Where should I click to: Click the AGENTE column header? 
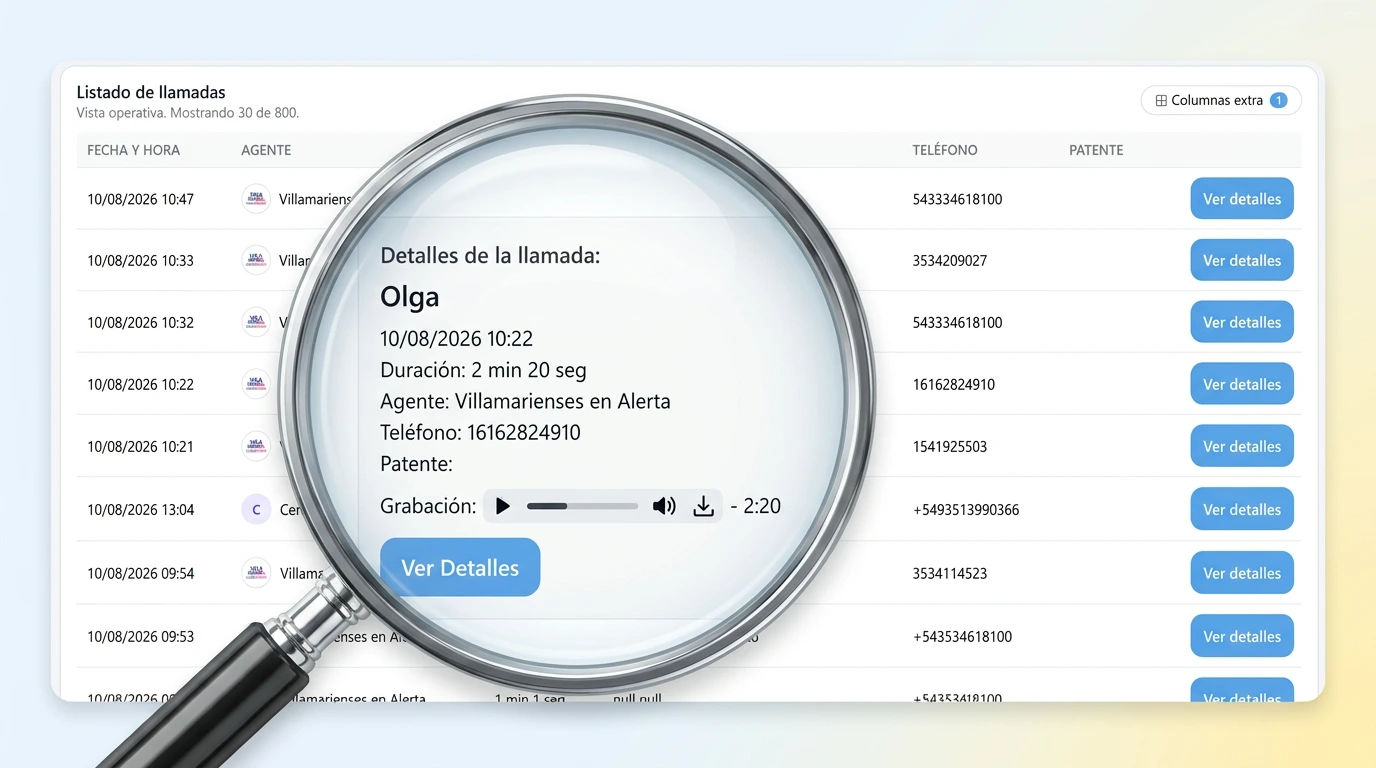(x=266, y=150)
